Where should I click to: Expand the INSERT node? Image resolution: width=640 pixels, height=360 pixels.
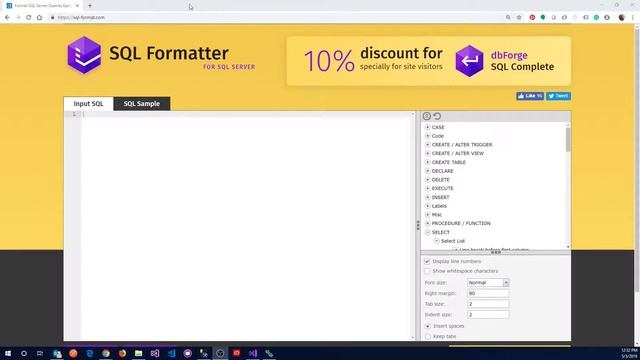[427, 197]
